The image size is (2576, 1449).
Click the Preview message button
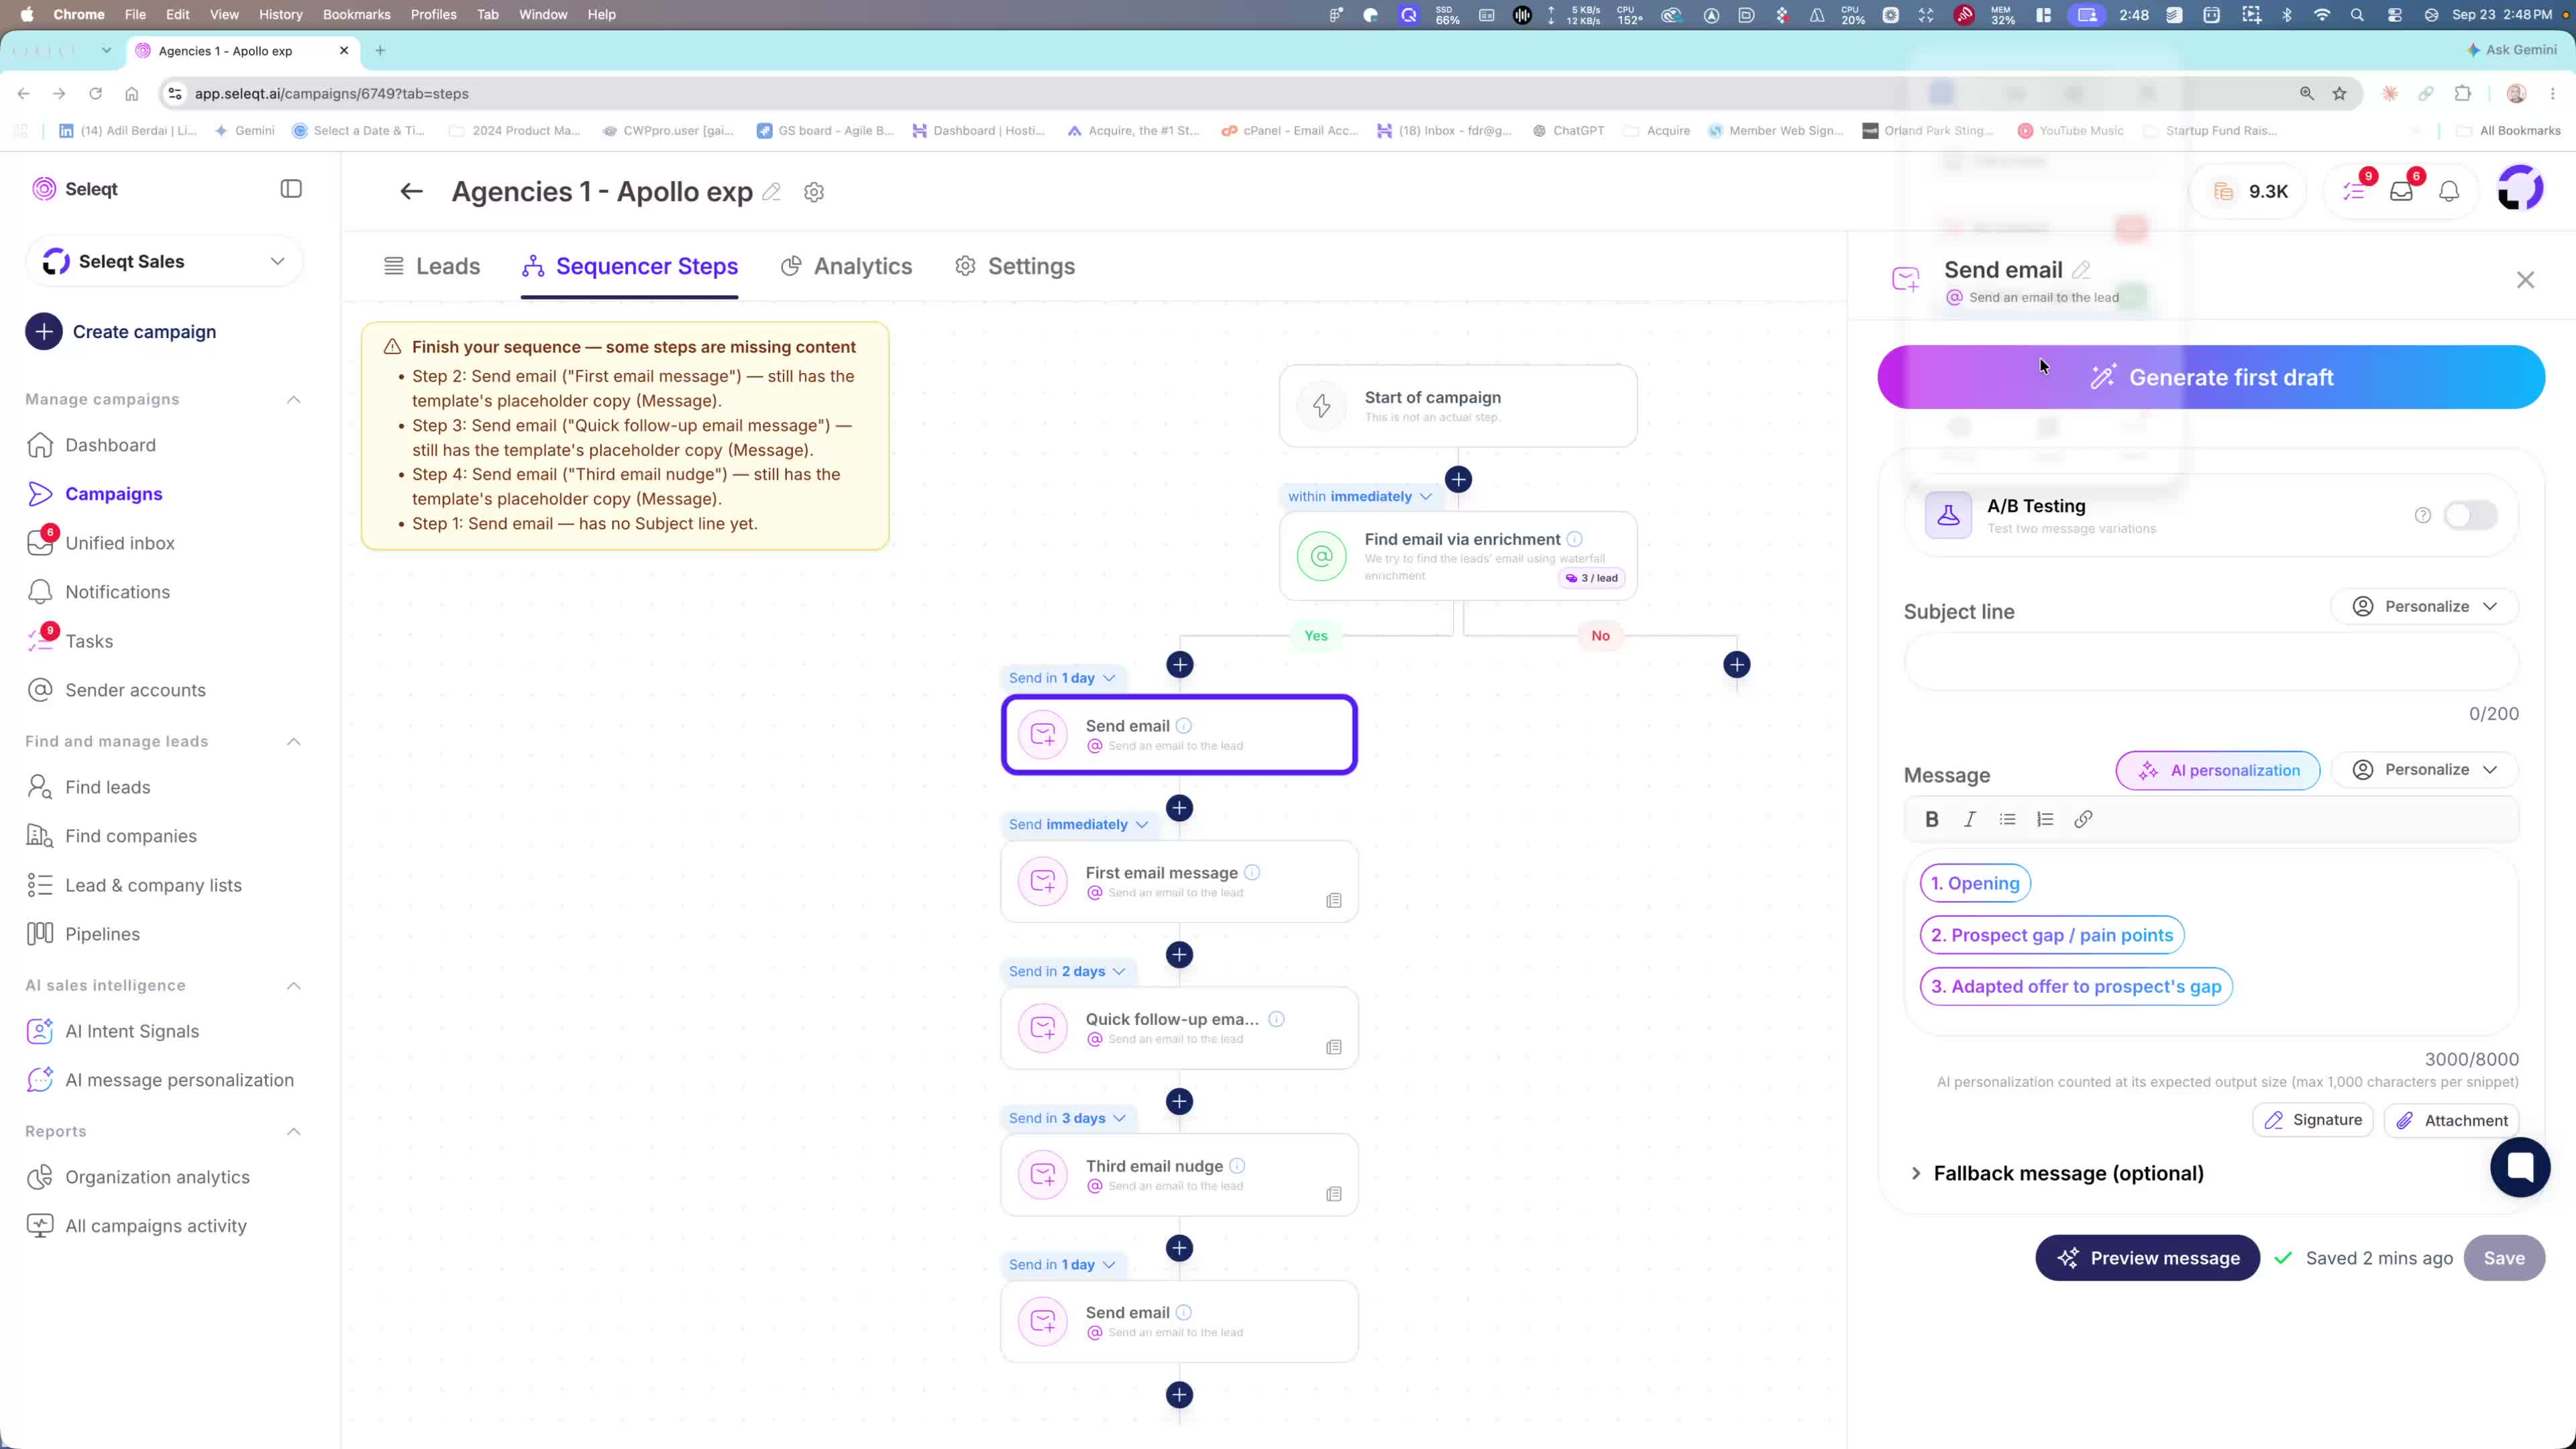[x=2147, y=1258]
